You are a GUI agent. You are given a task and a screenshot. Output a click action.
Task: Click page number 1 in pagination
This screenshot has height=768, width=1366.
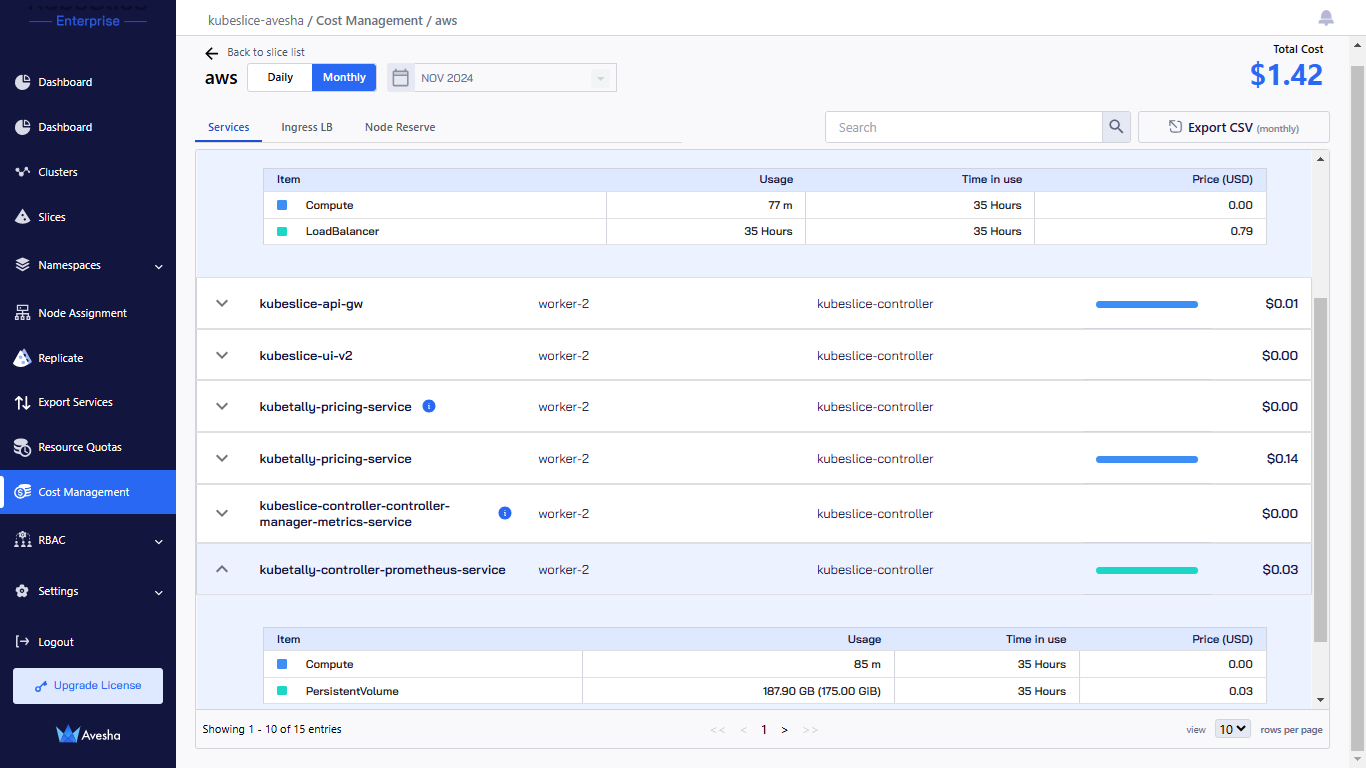pos(764,730)
